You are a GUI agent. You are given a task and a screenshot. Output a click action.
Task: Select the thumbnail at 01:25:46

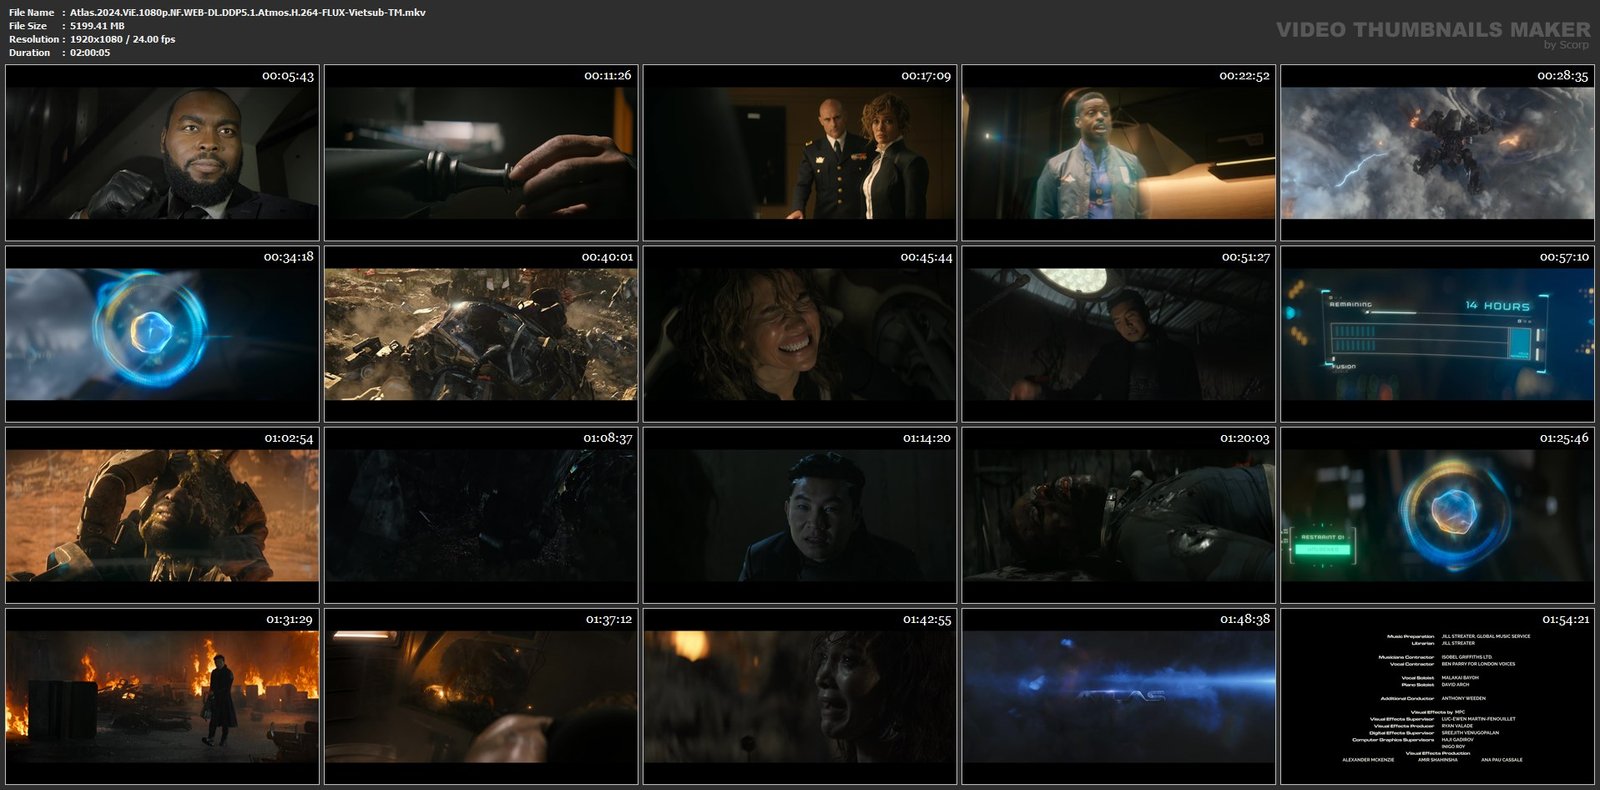coord(1437,516)
